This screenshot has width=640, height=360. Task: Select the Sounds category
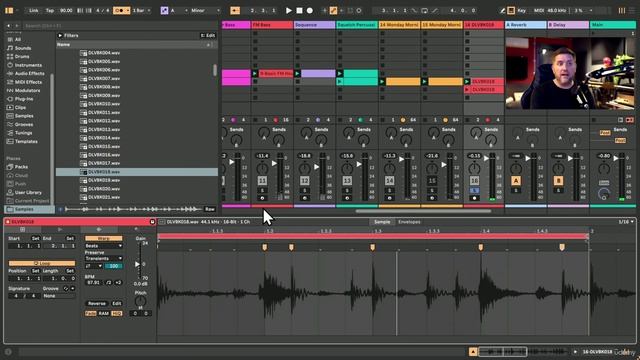pyautogui.click(x=23, y=48)
